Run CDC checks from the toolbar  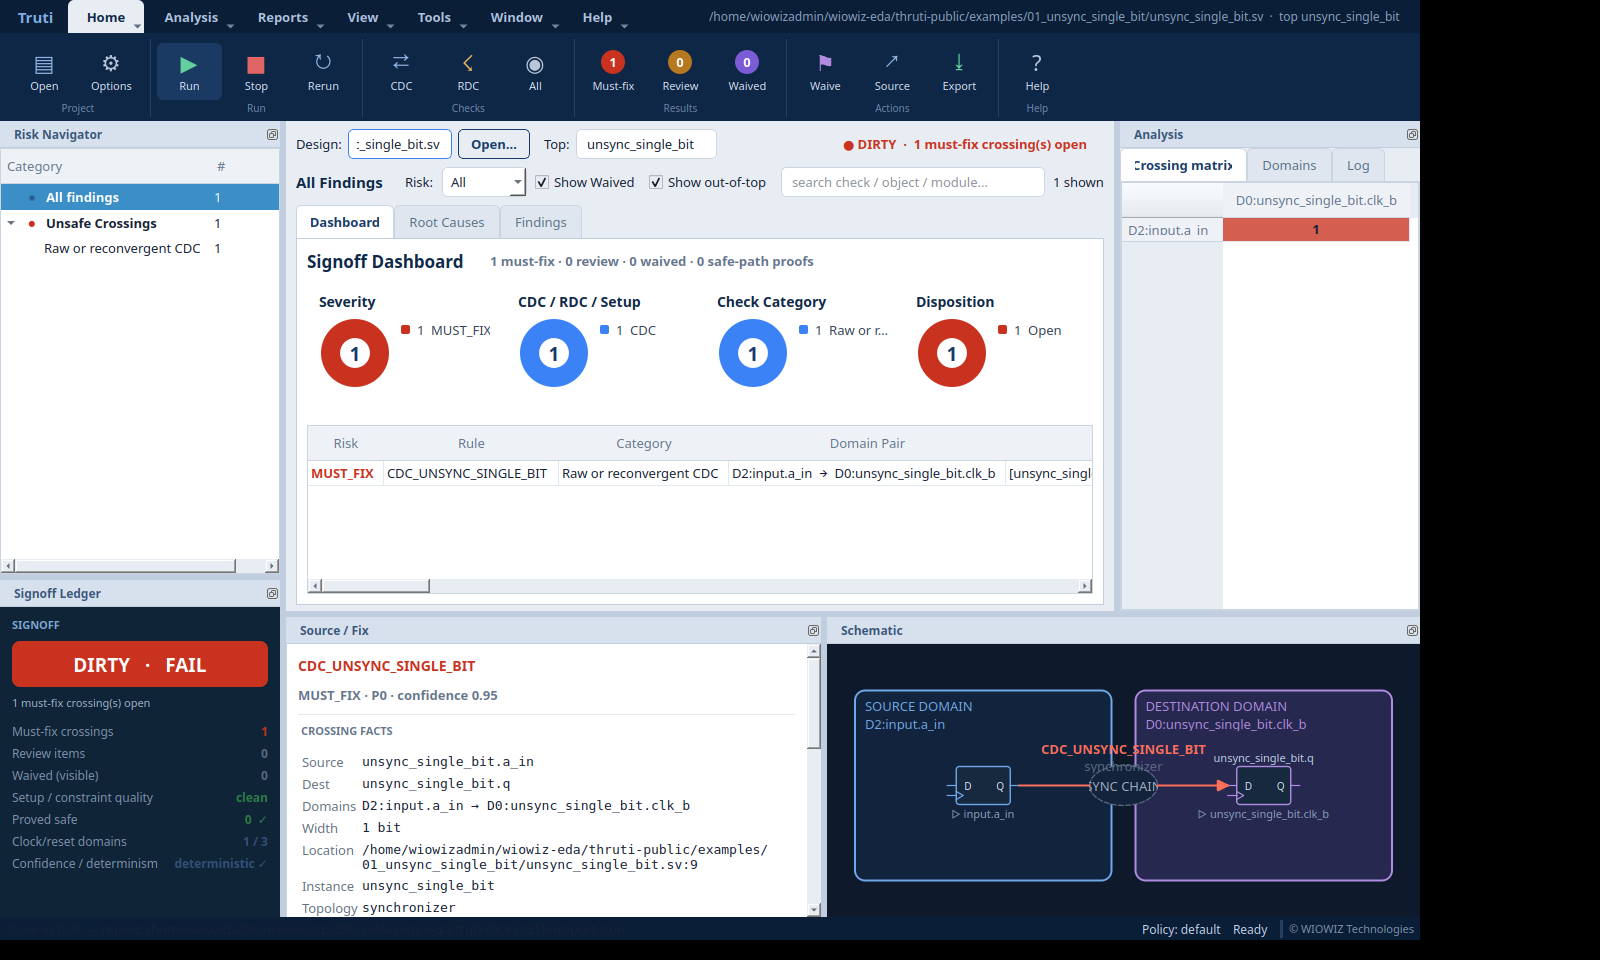tap(401, 72)
